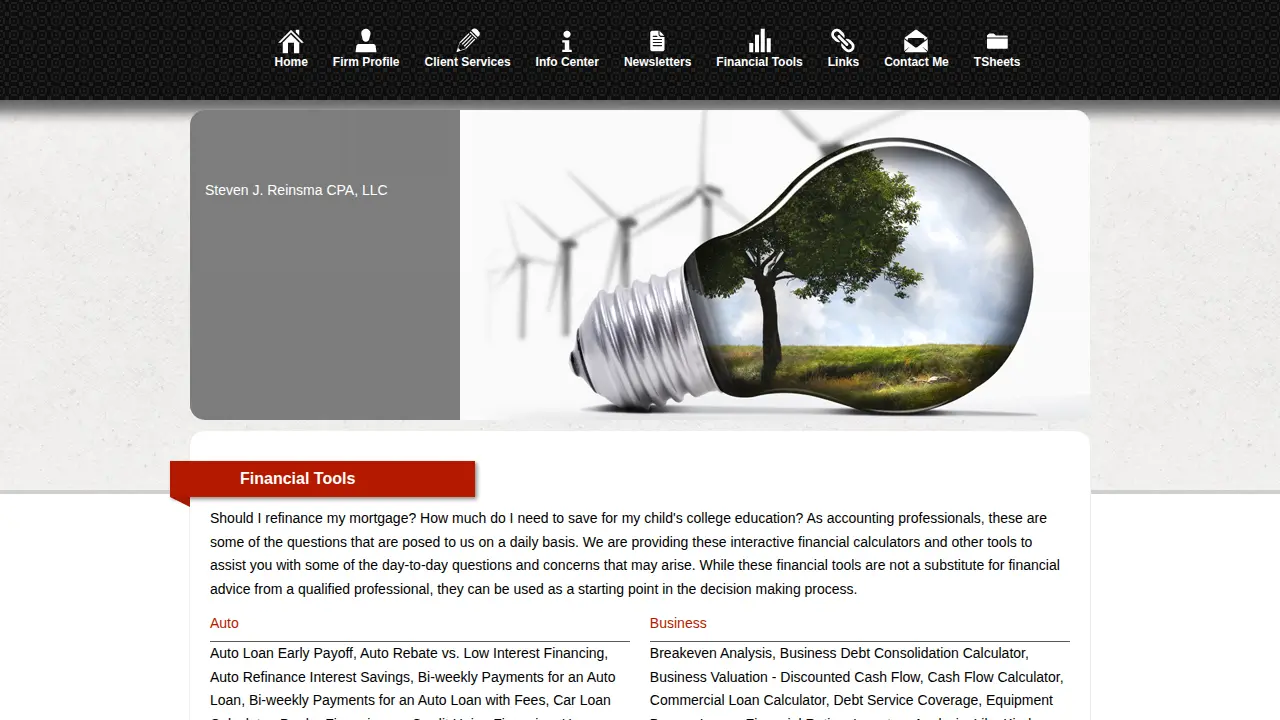Click the light bulb banner image

(x=775, y=265)
